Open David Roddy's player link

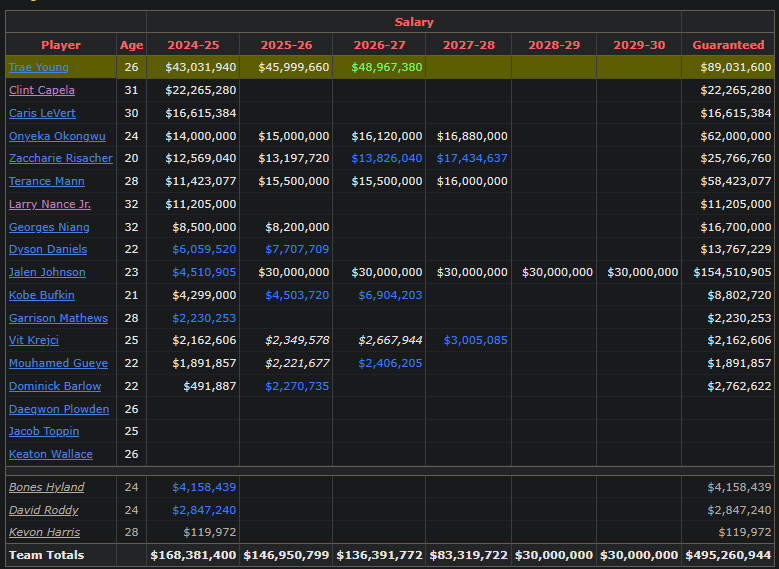tap(44, 510)
